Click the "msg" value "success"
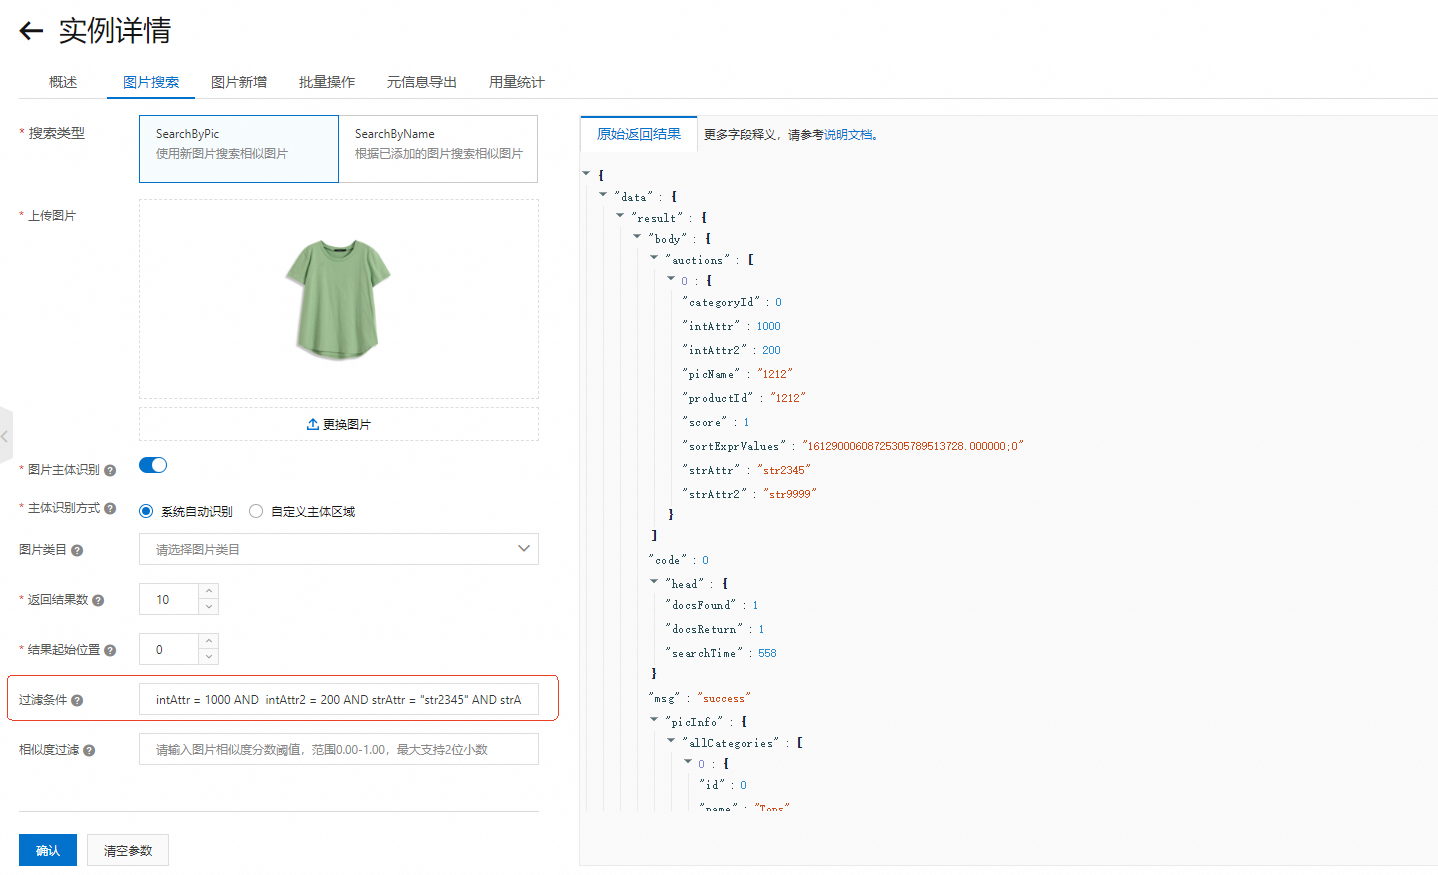The image size is (1438, 875). pyautogui.click(x=724, y=698)
